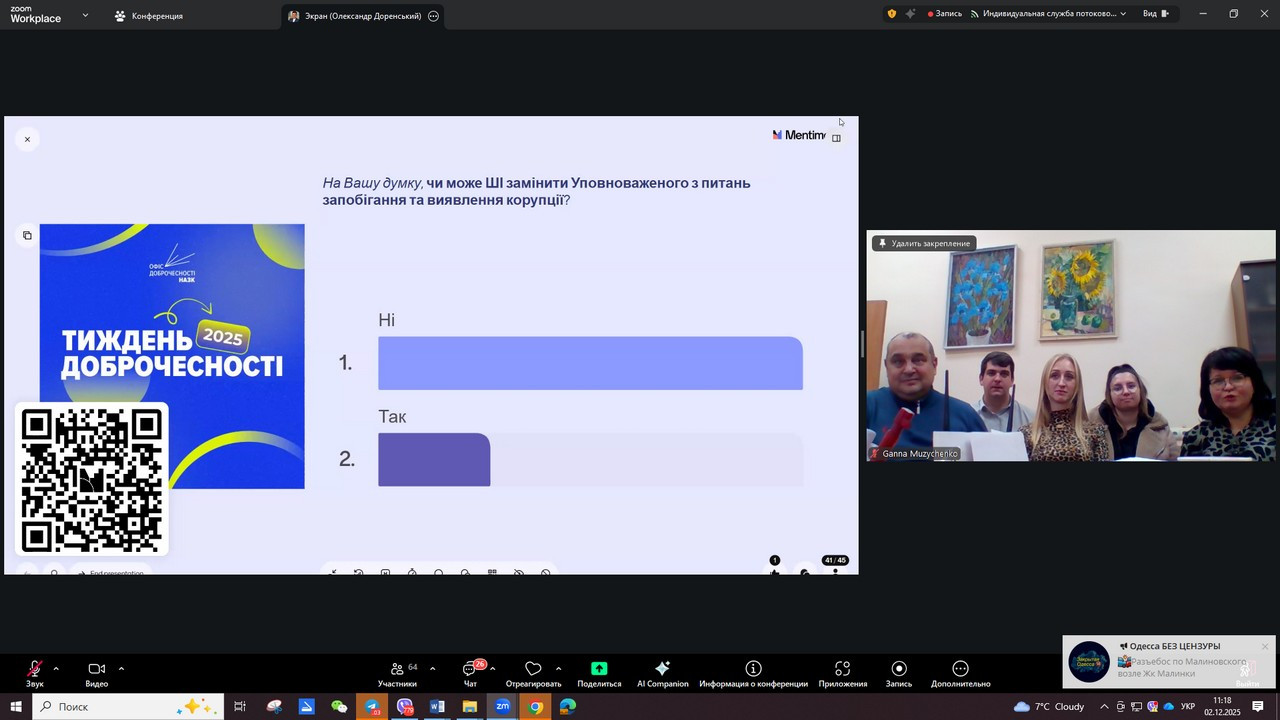The image size is (1280, 720).
Task: Open the Zoom Workplace dropdown arrow
Action: (85, 15)
